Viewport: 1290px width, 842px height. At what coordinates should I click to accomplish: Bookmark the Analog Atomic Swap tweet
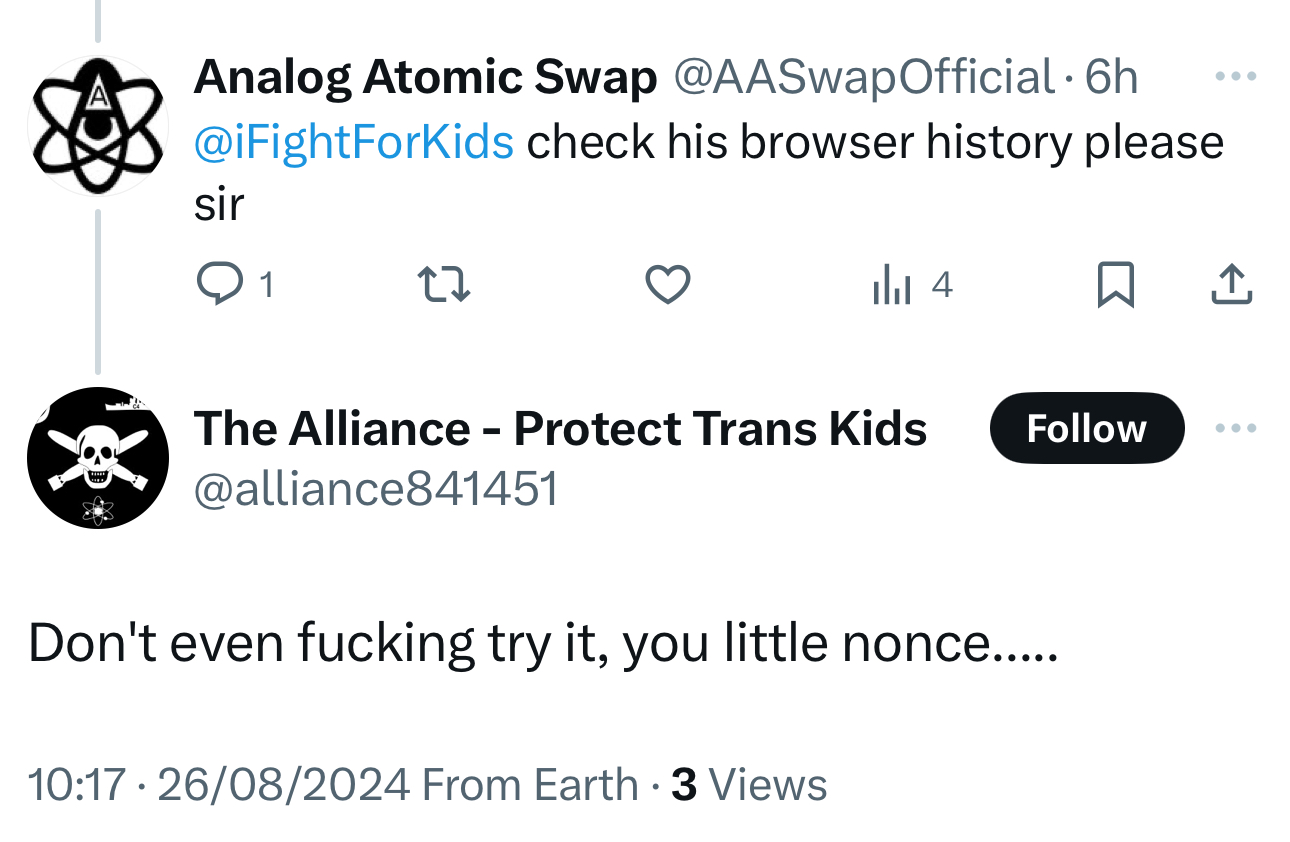1115,286
